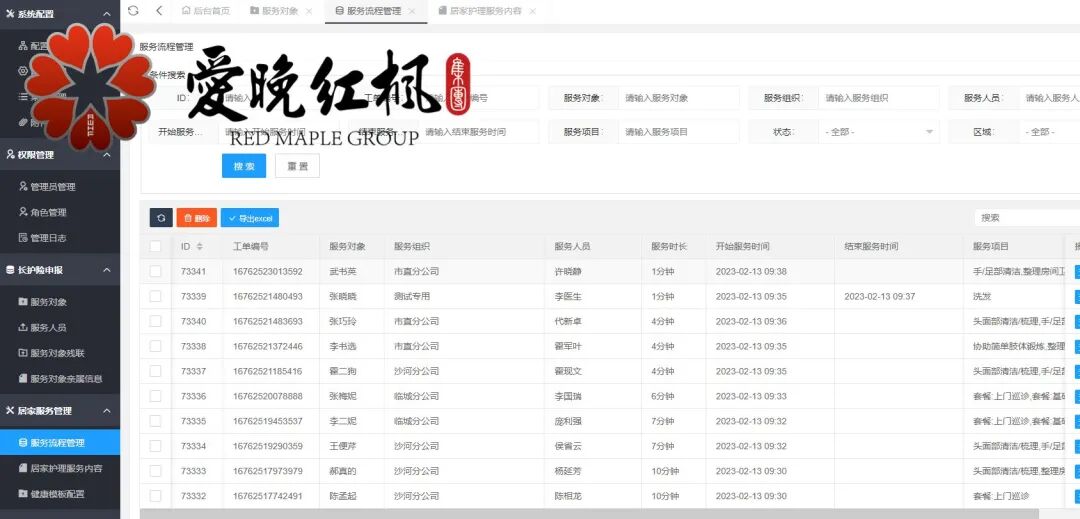
Task: Click the 长护险申报 section database icon
Action: tap(10, 270)
